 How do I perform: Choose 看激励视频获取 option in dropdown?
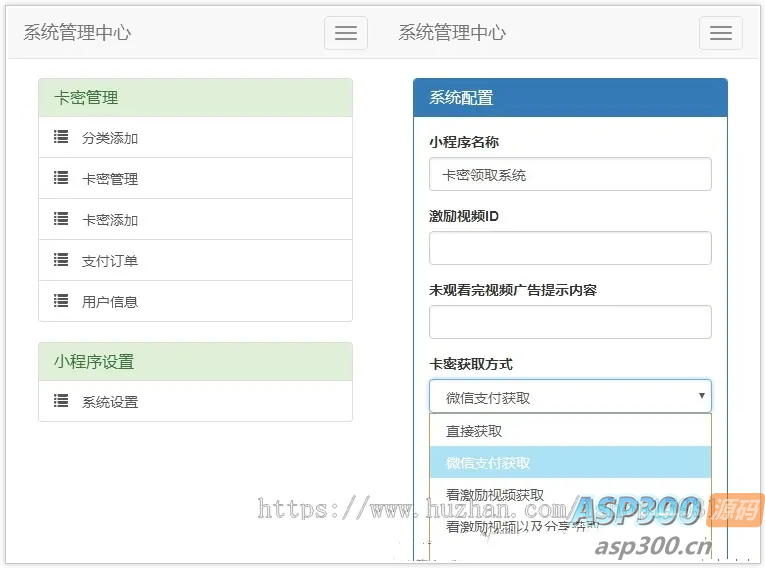click(x=570, y=494)
